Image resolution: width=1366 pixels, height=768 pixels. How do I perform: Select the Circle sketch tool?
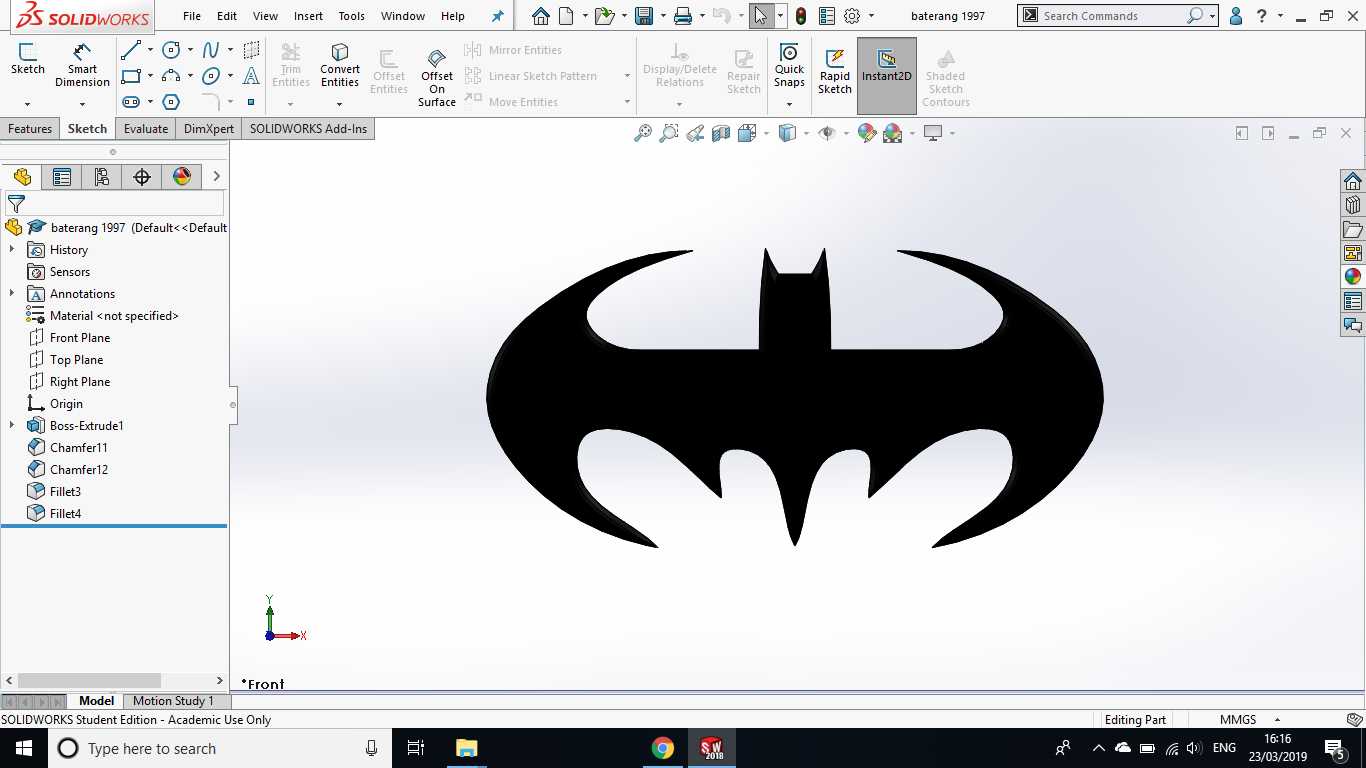(x=171, y=50)
